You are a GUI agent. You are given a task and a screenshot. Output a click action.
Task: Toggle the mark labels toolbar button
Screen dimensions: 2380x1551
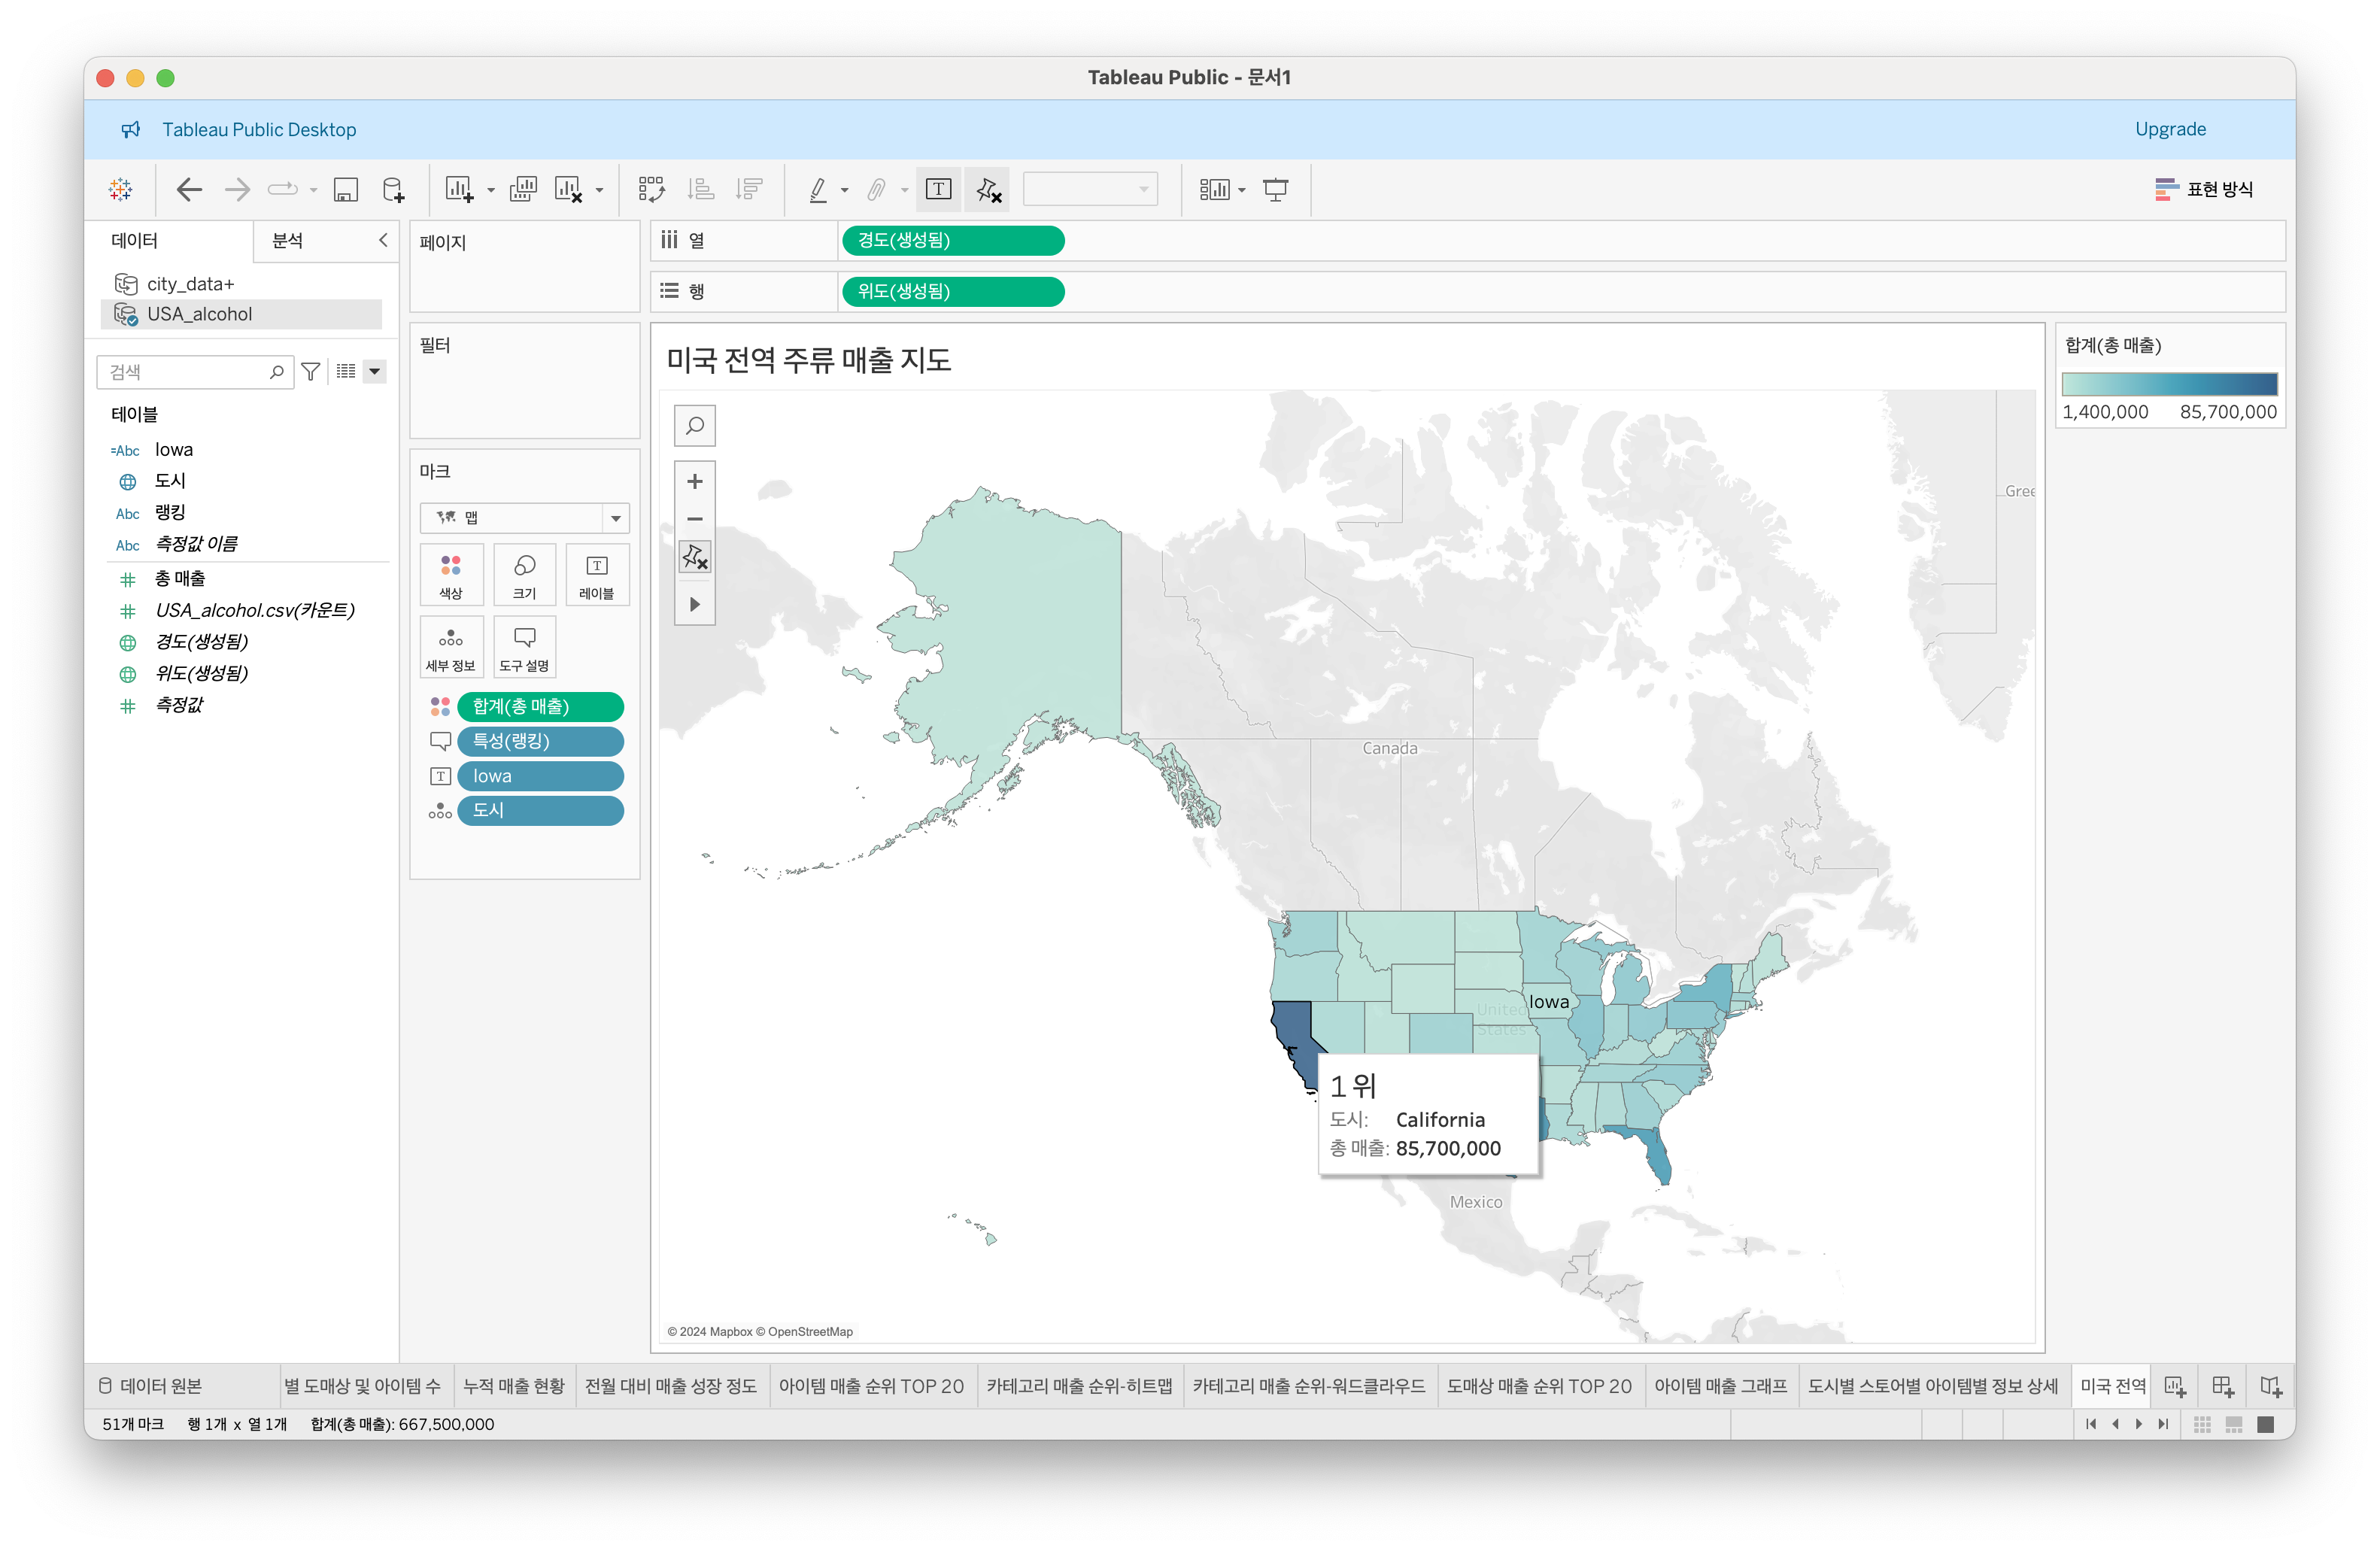click(x=938, y=189)
